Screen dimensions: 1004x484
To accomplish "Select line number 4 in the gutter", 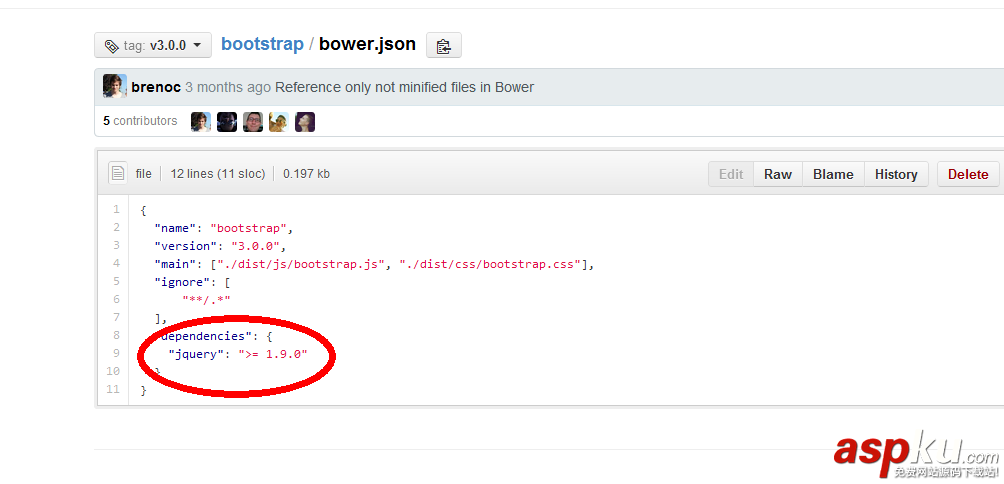I will click(116, 263).
